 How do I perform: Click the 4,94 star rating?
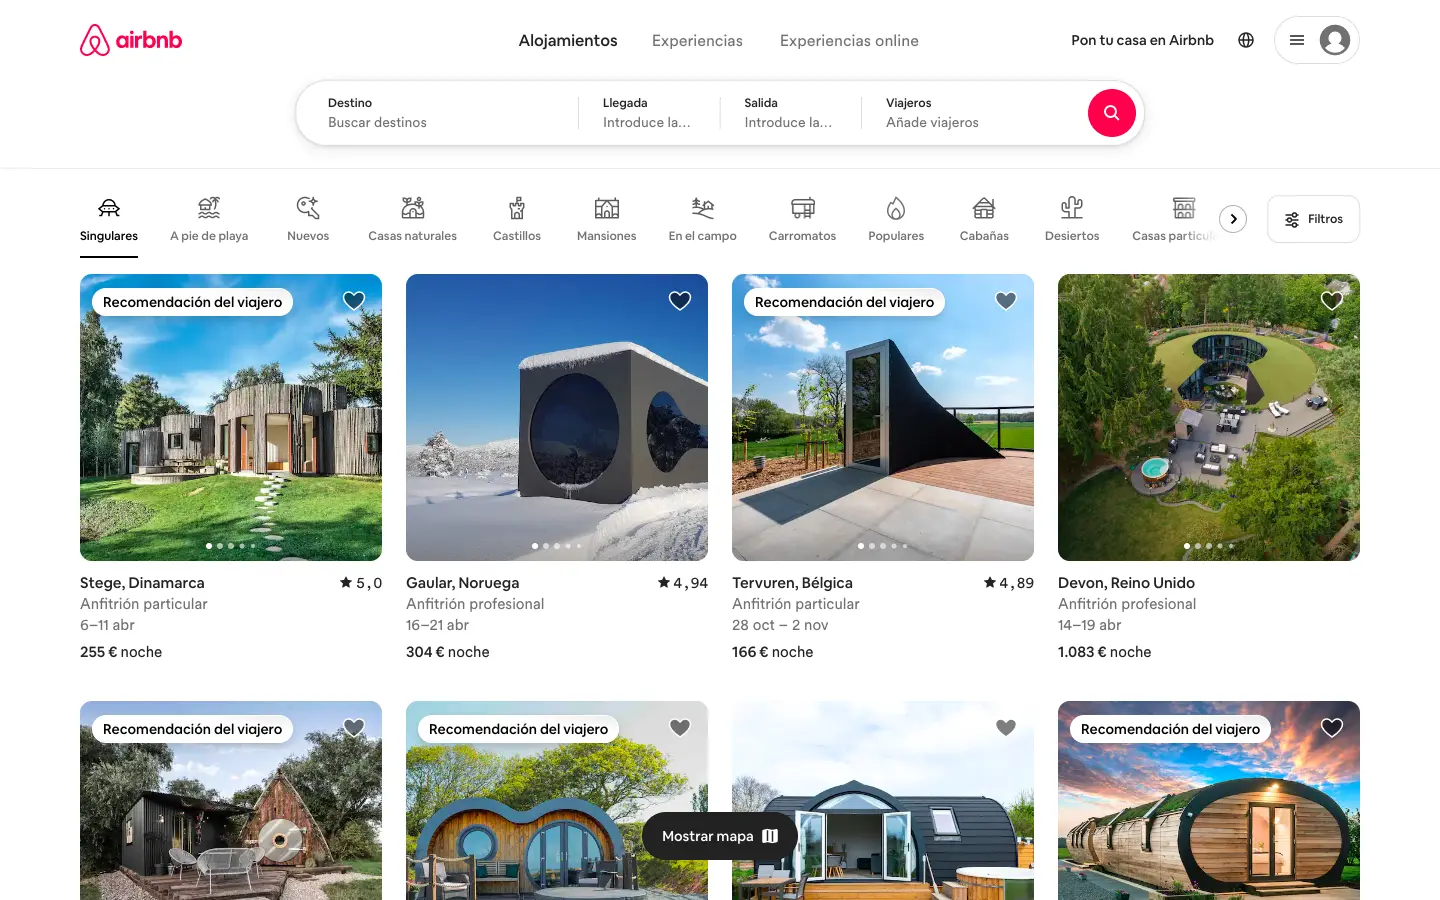click(x=683, y=583)
